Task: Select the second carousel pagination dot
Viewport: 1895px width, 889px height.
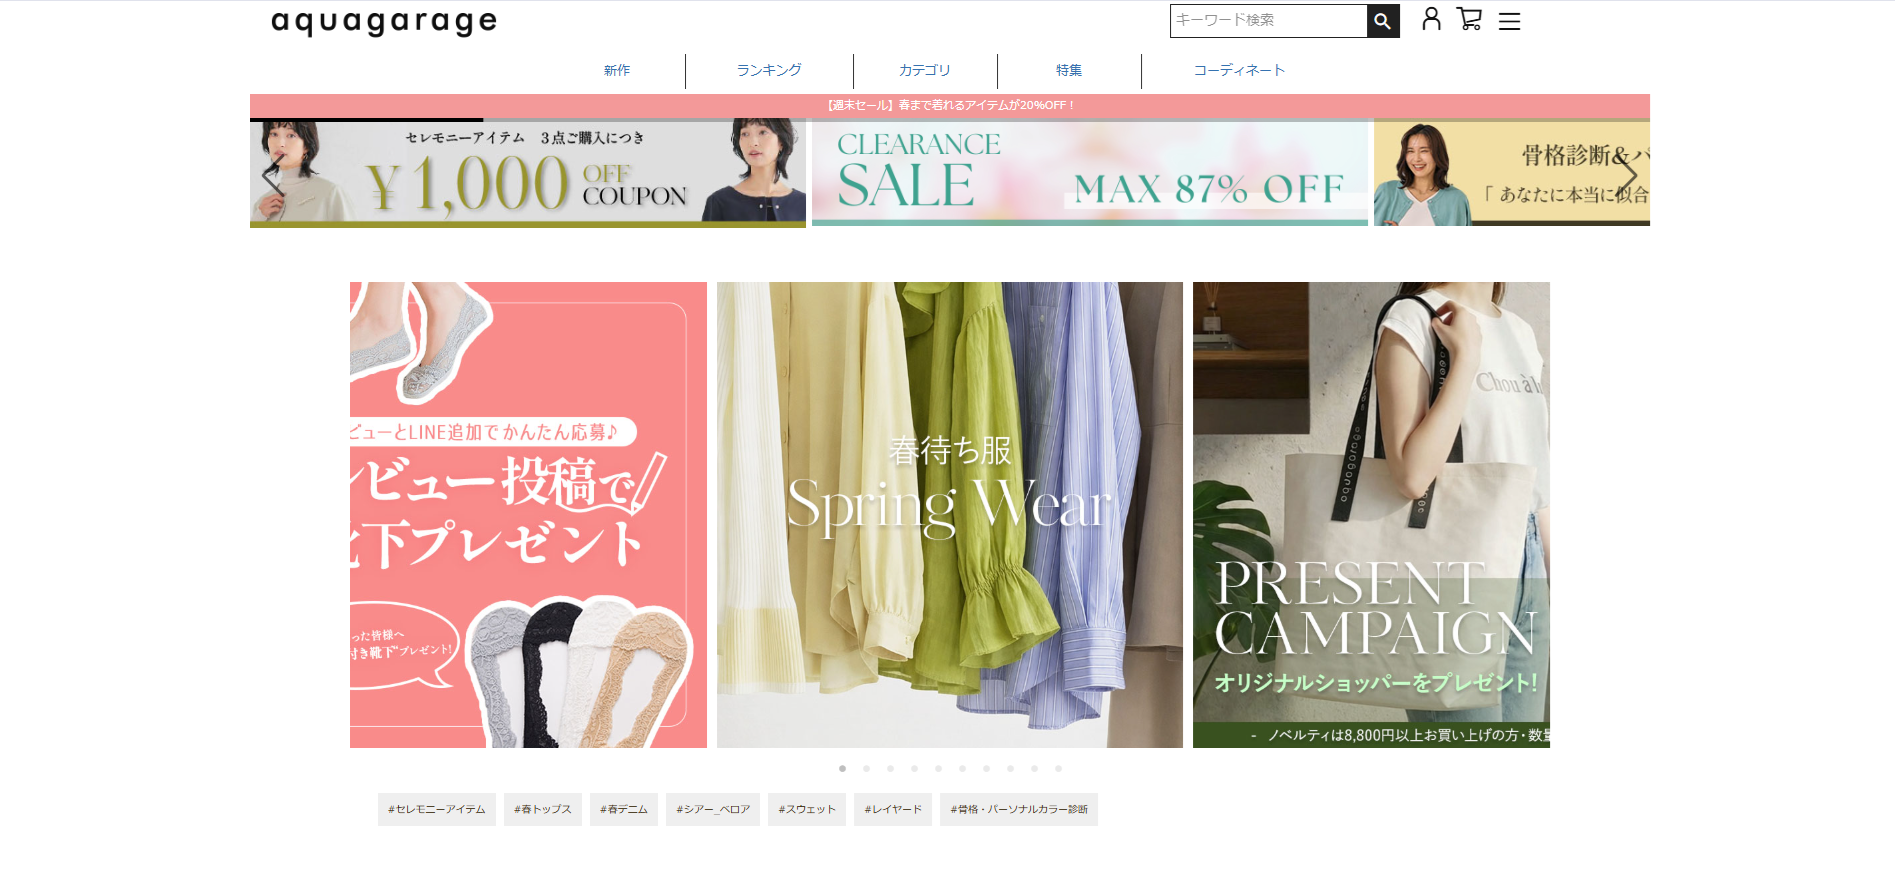Action: point(866,769)
